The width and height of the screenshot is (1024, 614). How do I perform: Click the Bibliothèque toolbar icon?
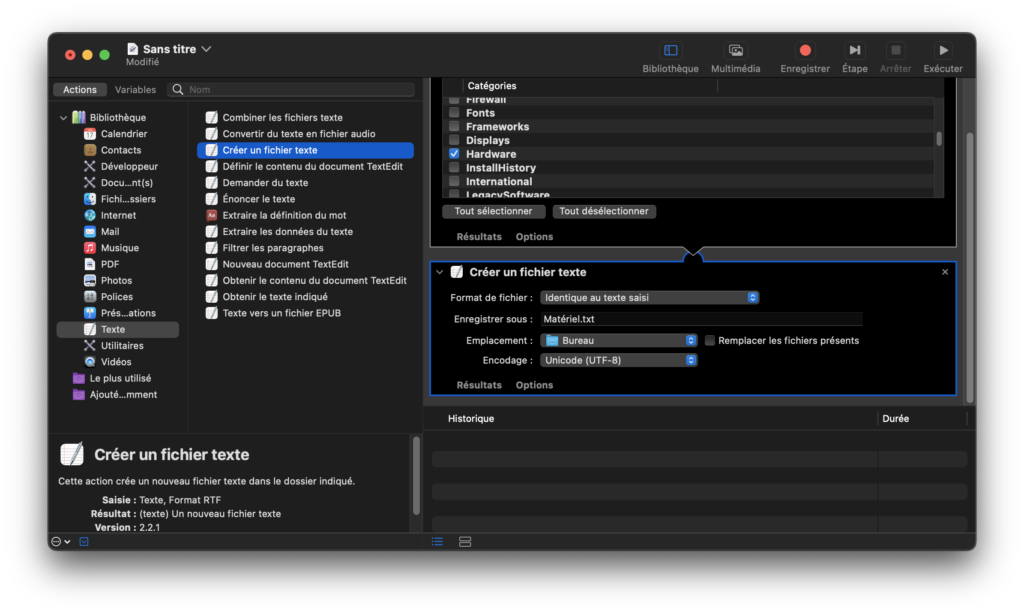[670, 50]
